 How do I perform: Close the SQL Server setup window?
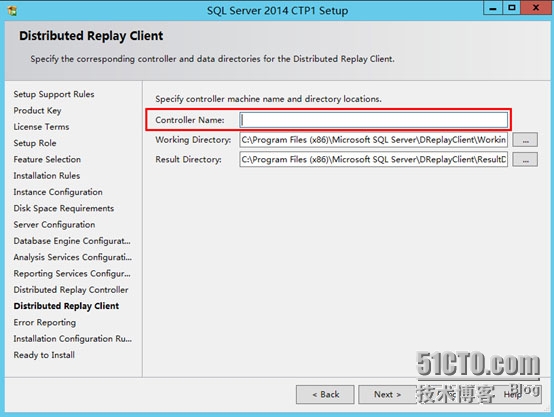click(x=536, y=8)
